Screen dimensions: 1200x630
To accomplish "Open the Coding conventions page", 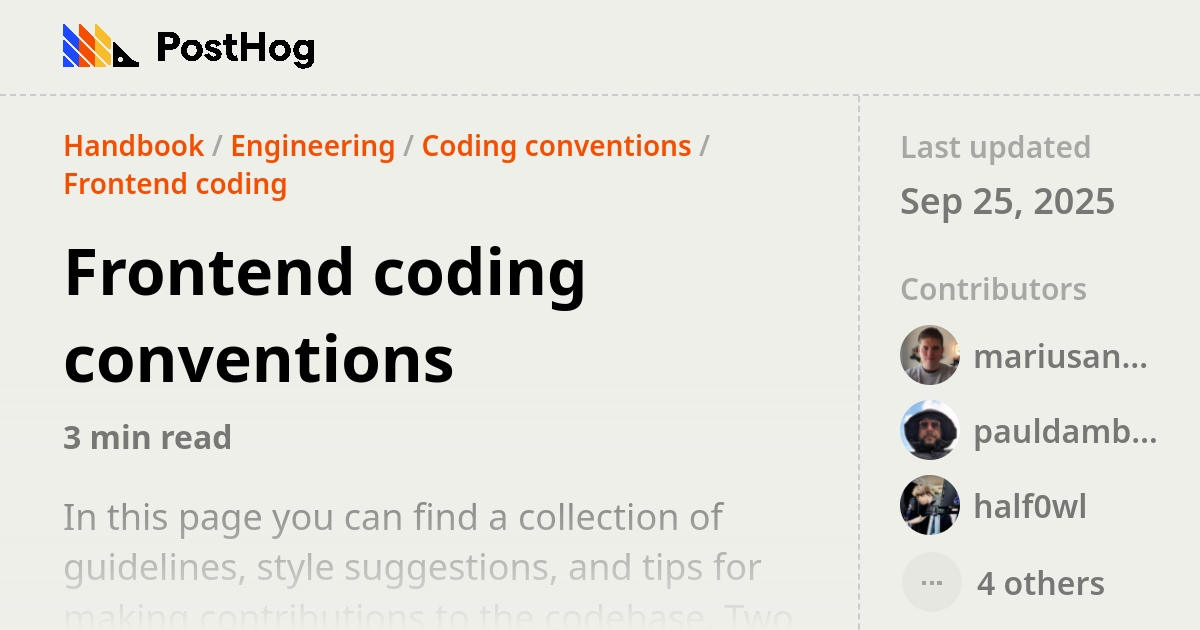I will [556, 146].
